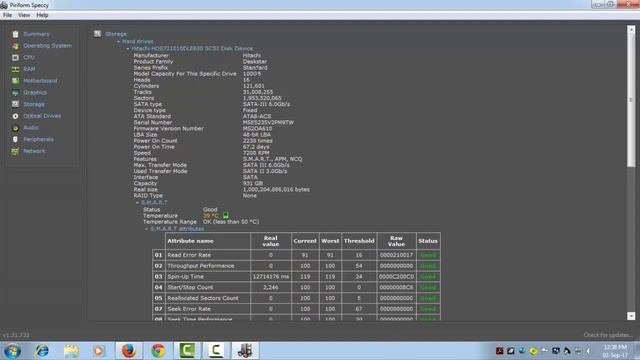Open the green C application taskbar icon
640x360 pixels.
[x=187, y=351]
